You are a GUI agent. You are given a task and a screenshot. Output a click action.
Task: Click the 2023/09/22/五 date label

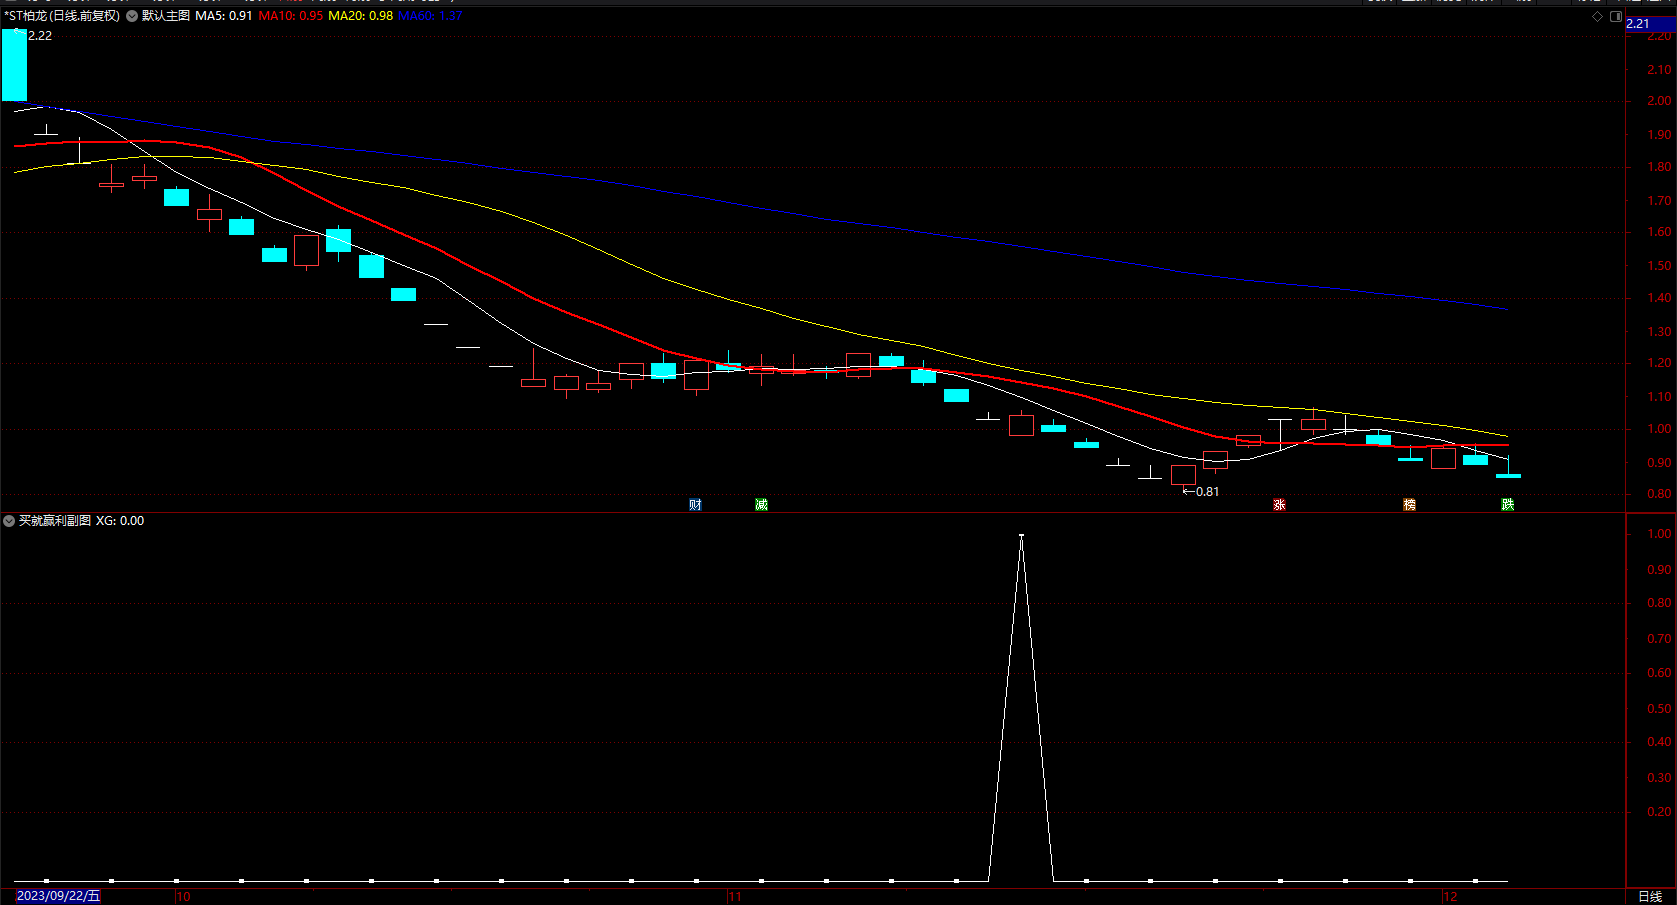pyautogui.click(x=59, y=896)
